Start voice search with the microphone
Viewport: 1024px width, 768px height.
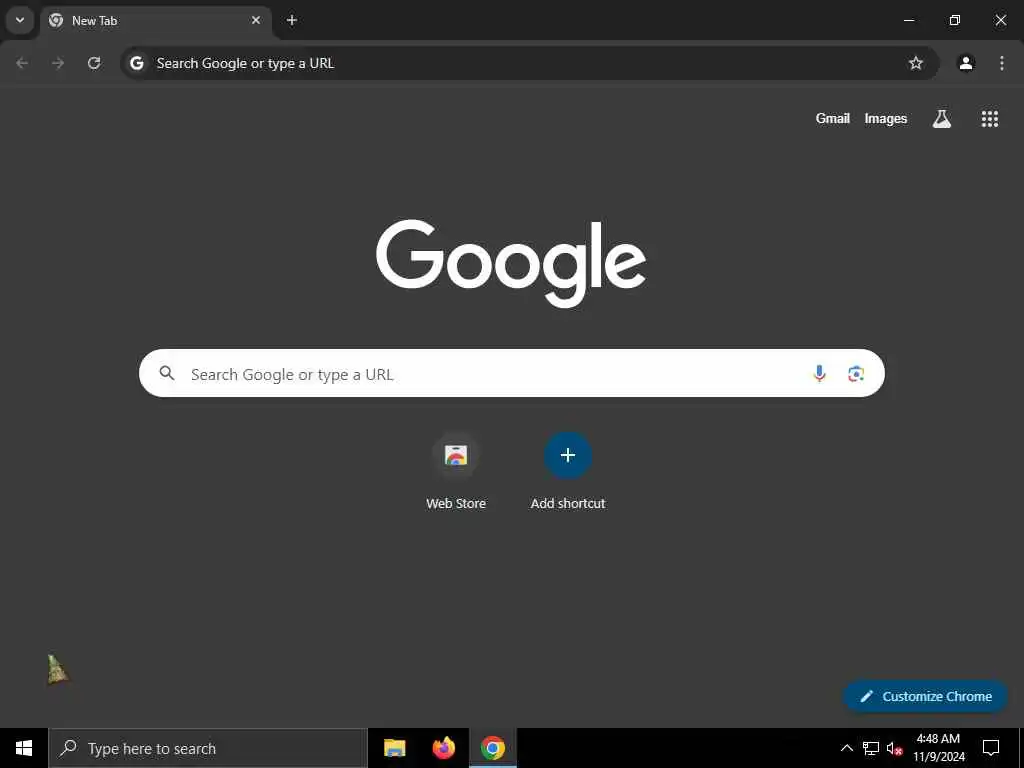pos(819,373)
